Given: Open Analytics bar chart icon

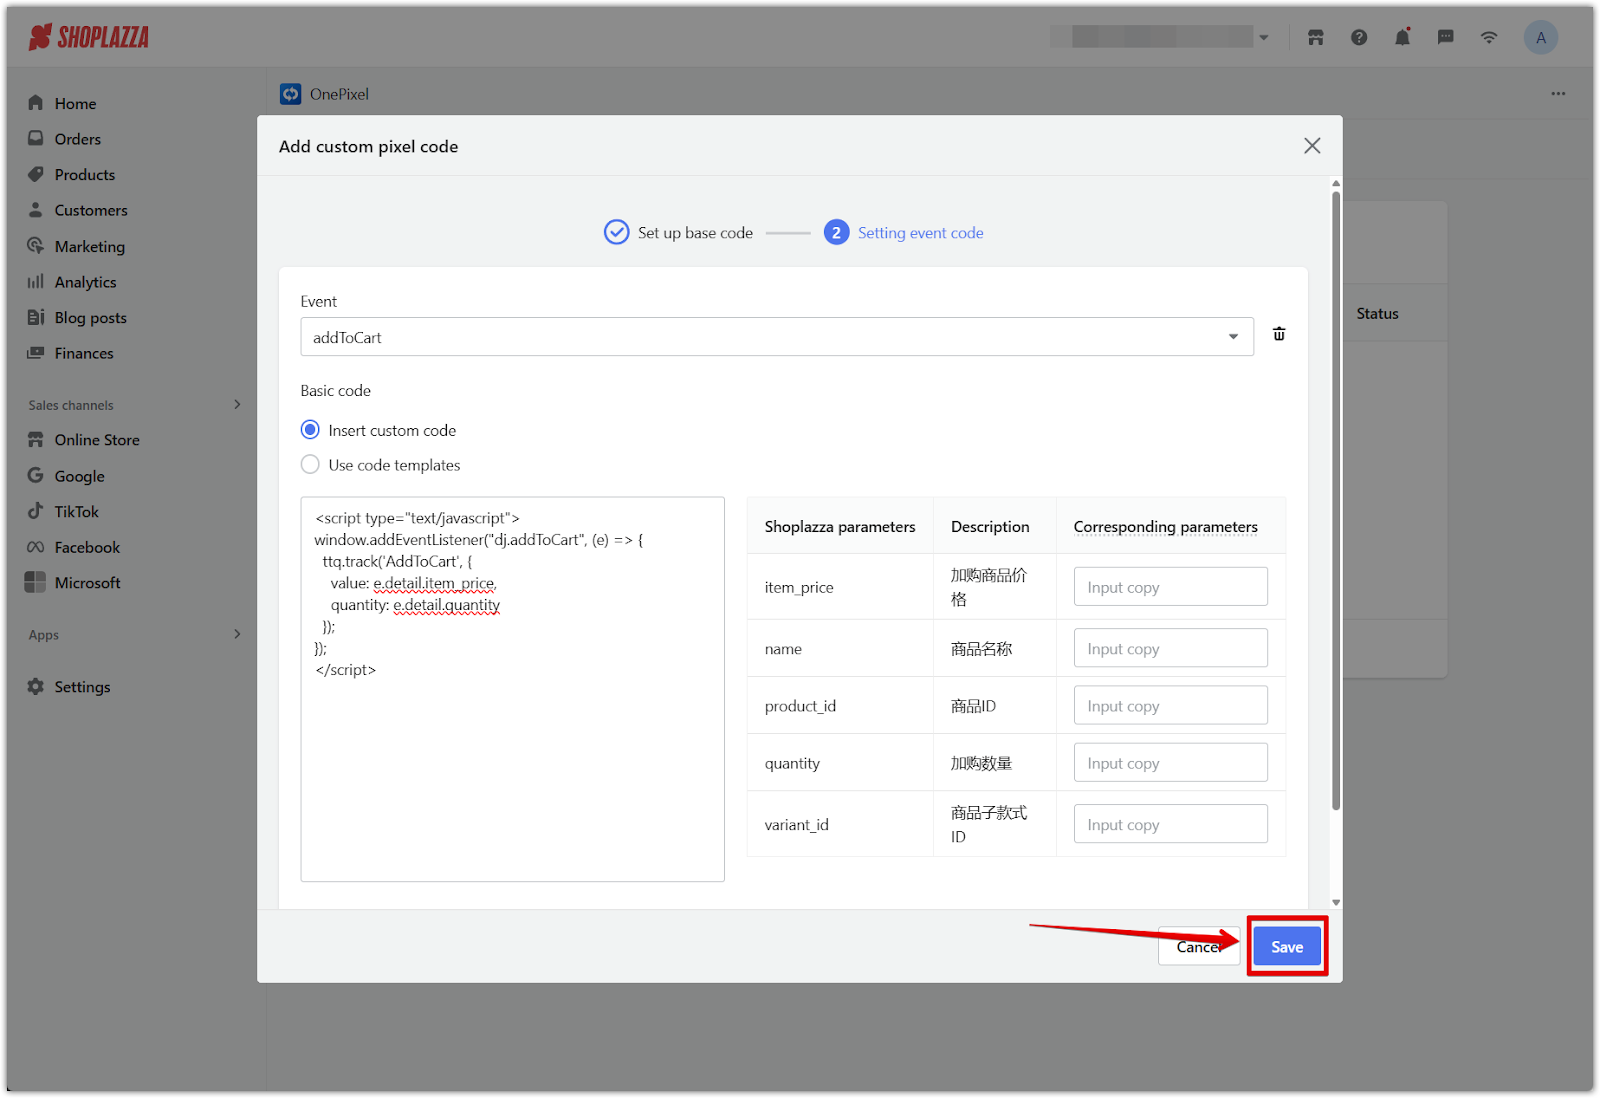Looking at the screenshot, I should click(x=36, y=282).
